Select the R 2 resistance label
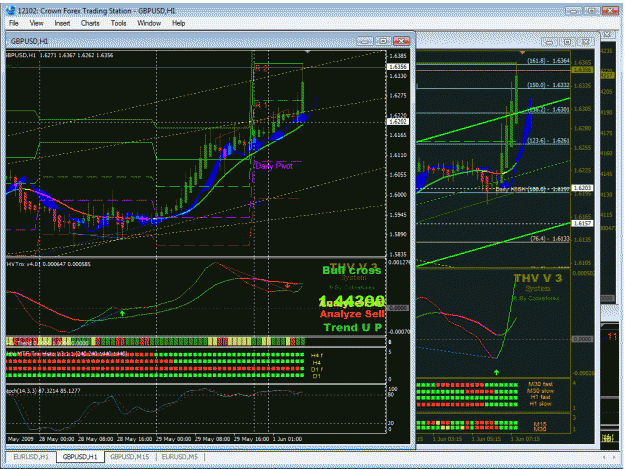The height and width of the screenshot is (469, 625). [261, 69]
